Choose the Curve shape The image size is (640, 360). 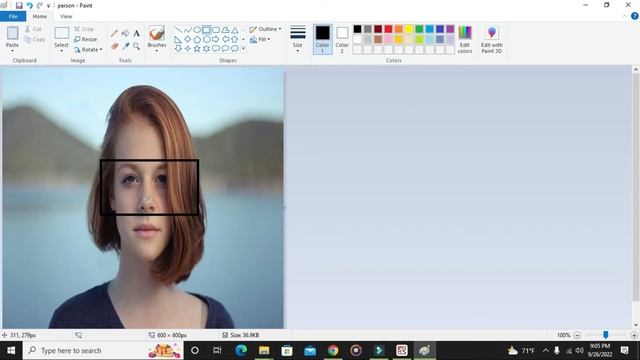click(x=188, y=30)
